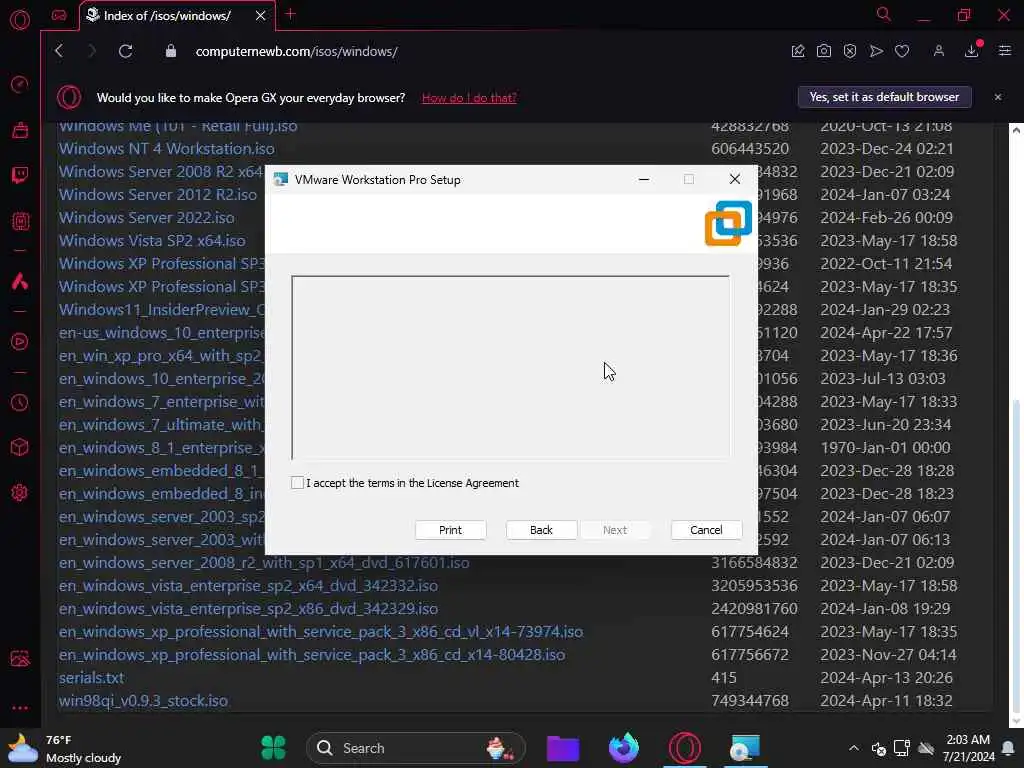Open the sidebar history clock icon
This screenshot has height=768, width=1024.
pos(20,402)
